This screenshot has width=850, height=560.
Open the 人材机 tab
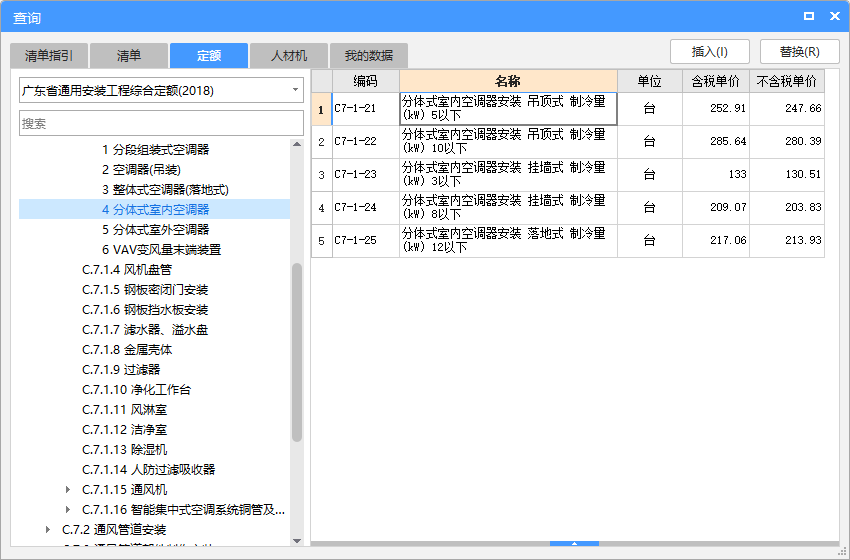[x=289, y=56]
